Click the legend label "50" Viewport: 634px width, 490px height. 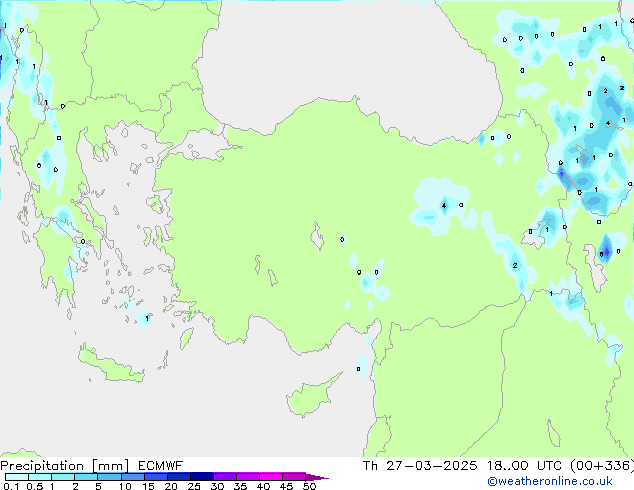309,486
